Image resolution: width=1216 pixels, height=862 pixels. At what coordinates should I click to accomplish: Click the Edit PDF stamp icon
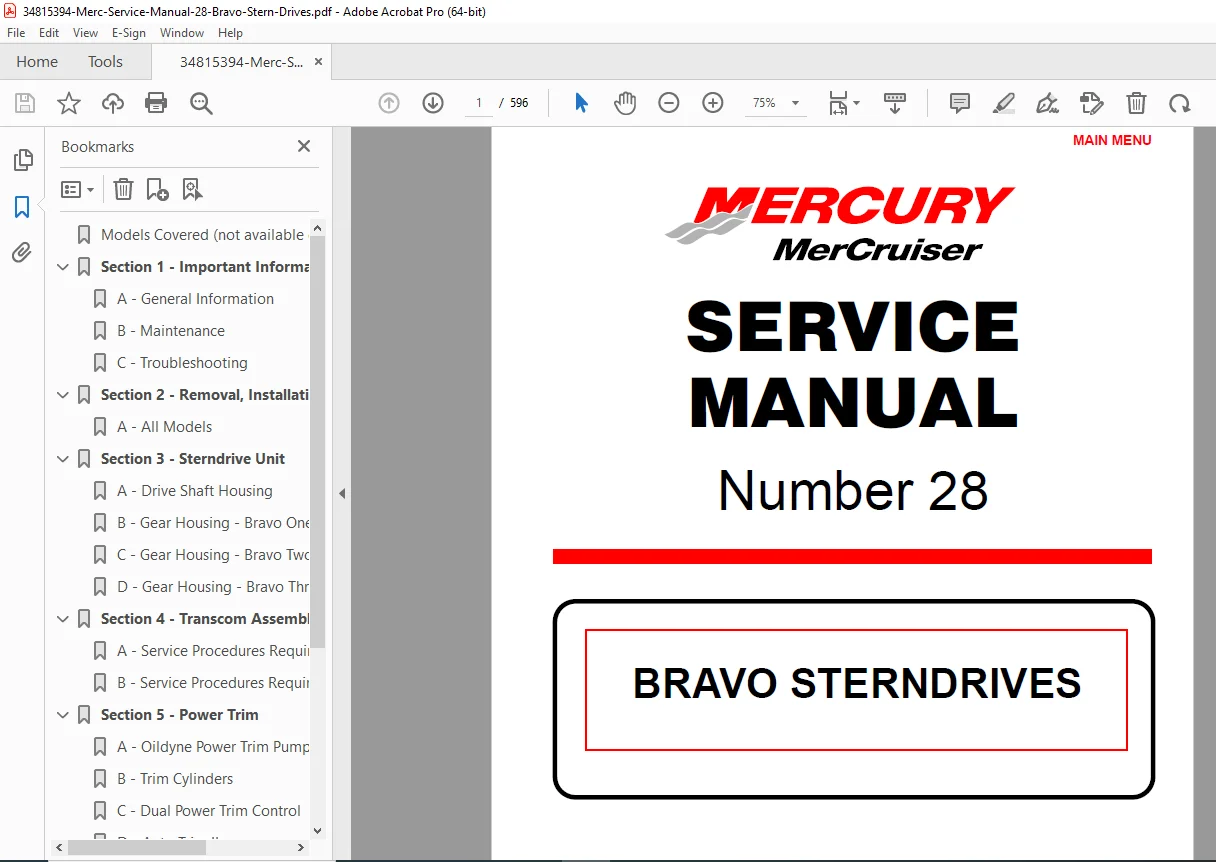click(1091, 103)
